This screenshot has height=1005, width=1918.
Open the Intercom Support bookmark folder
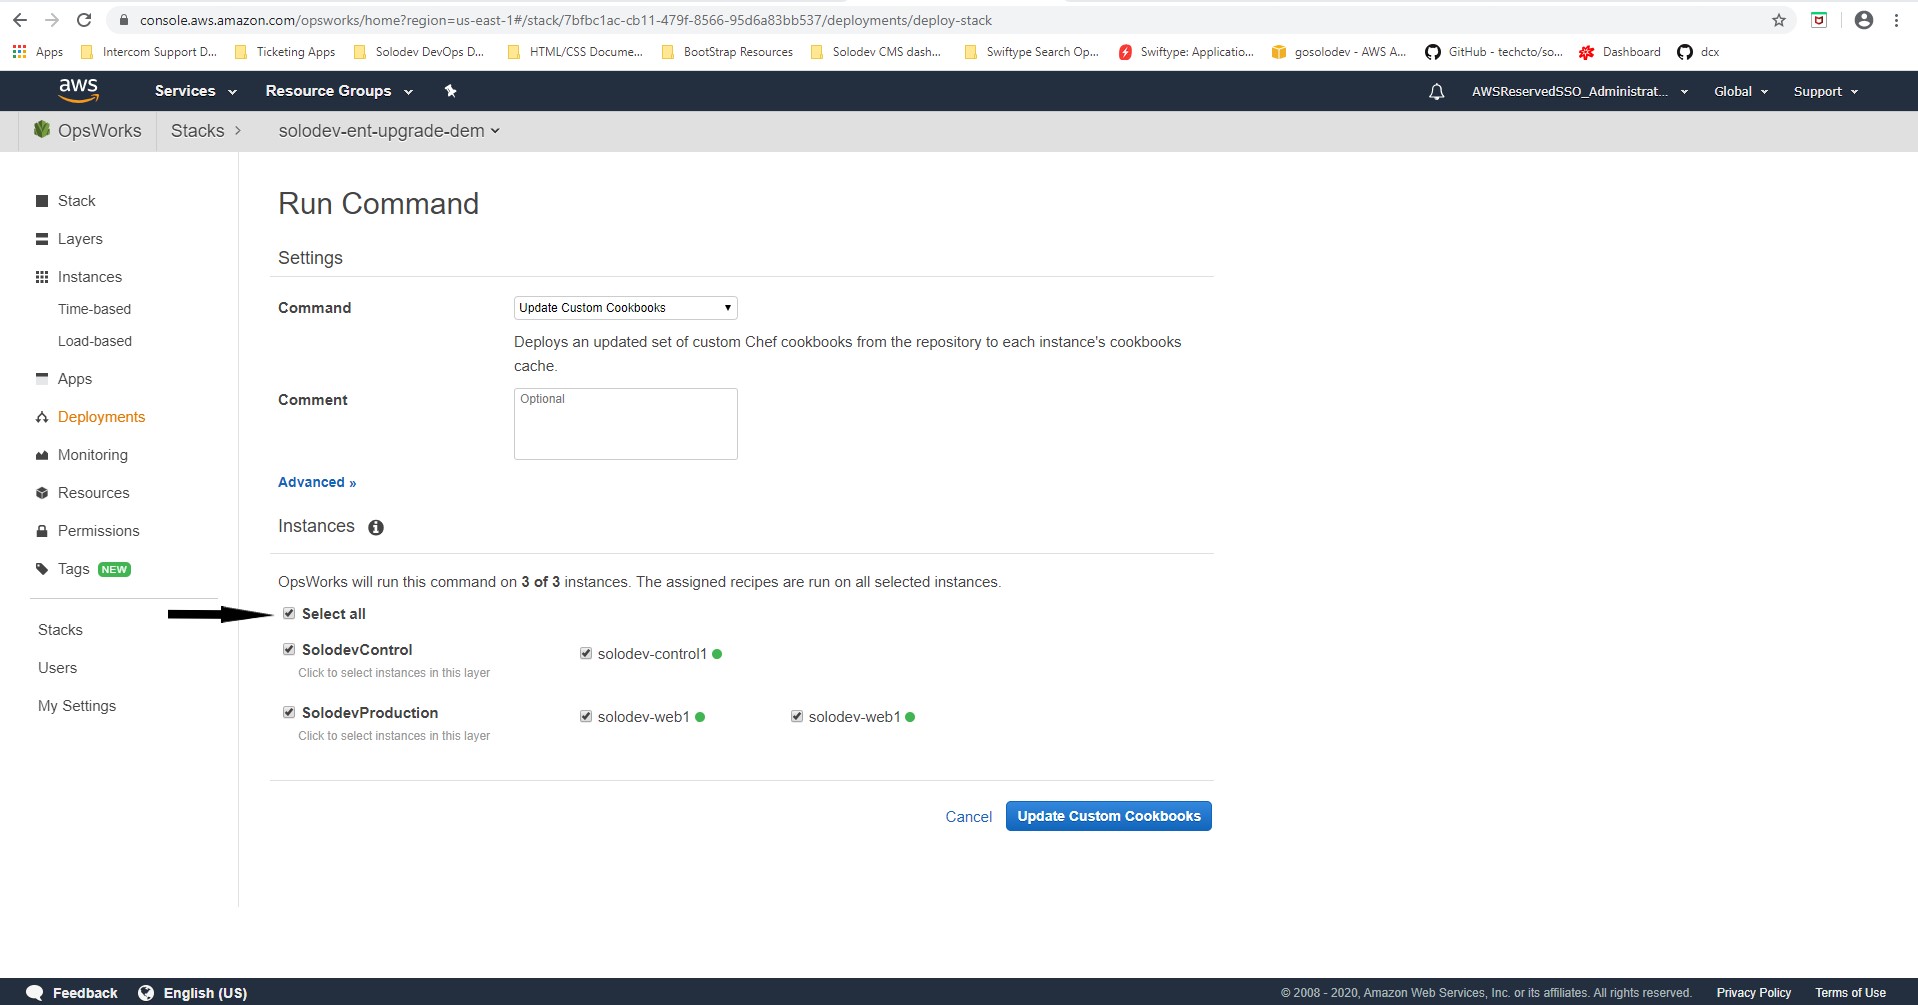coord(149,52)
